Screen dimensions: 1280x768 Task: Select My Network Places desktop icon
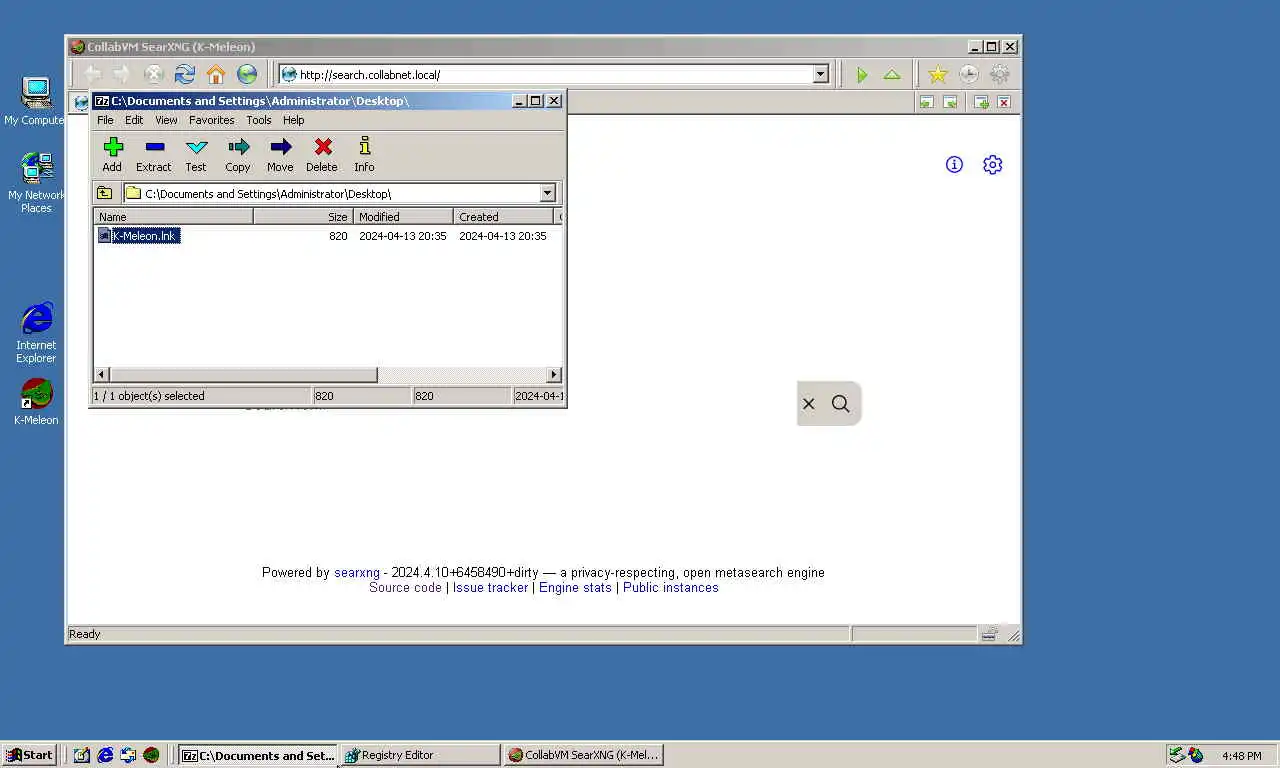36,182
